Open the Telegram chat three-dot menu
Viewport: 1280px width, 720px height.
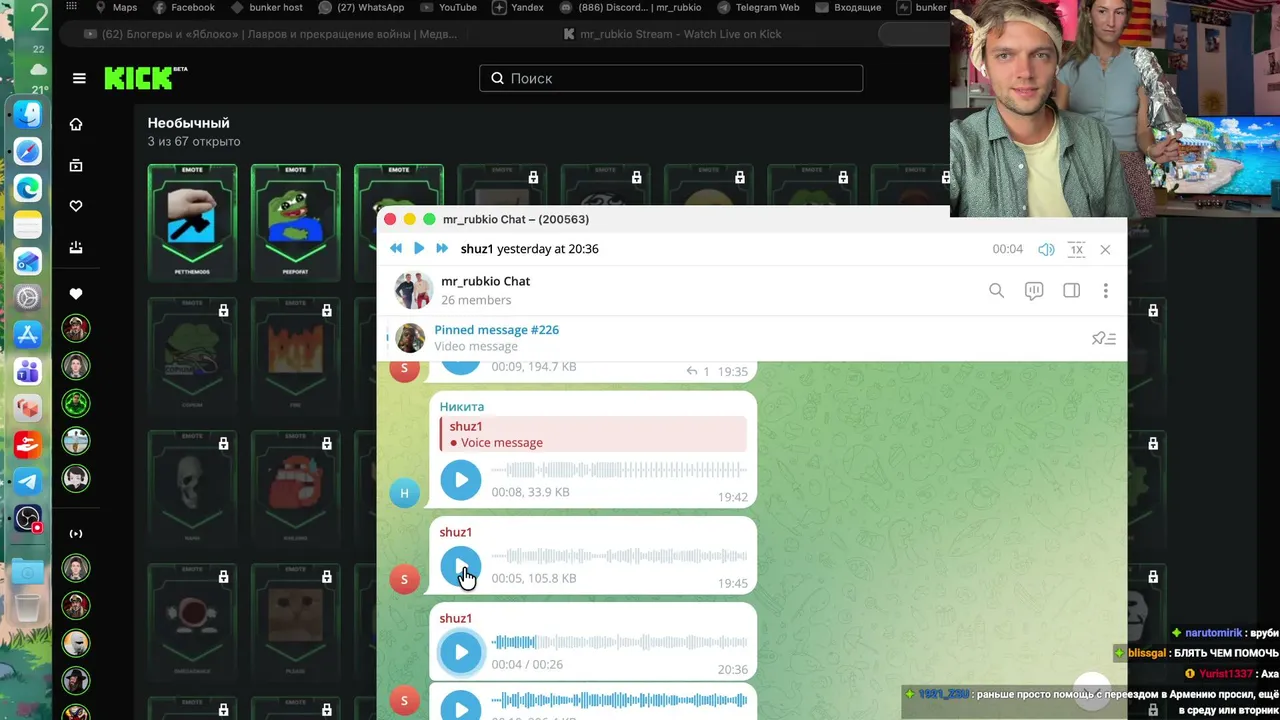click(x=1105, y=291)
